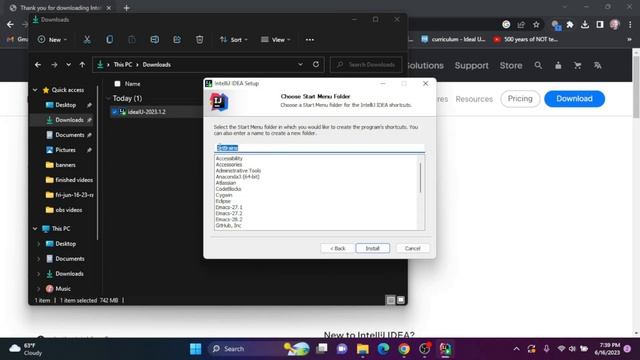The image size is (640, 360).
Task: Click Copy icon in Explorer toolbar
Action: (x=109, y=40)
